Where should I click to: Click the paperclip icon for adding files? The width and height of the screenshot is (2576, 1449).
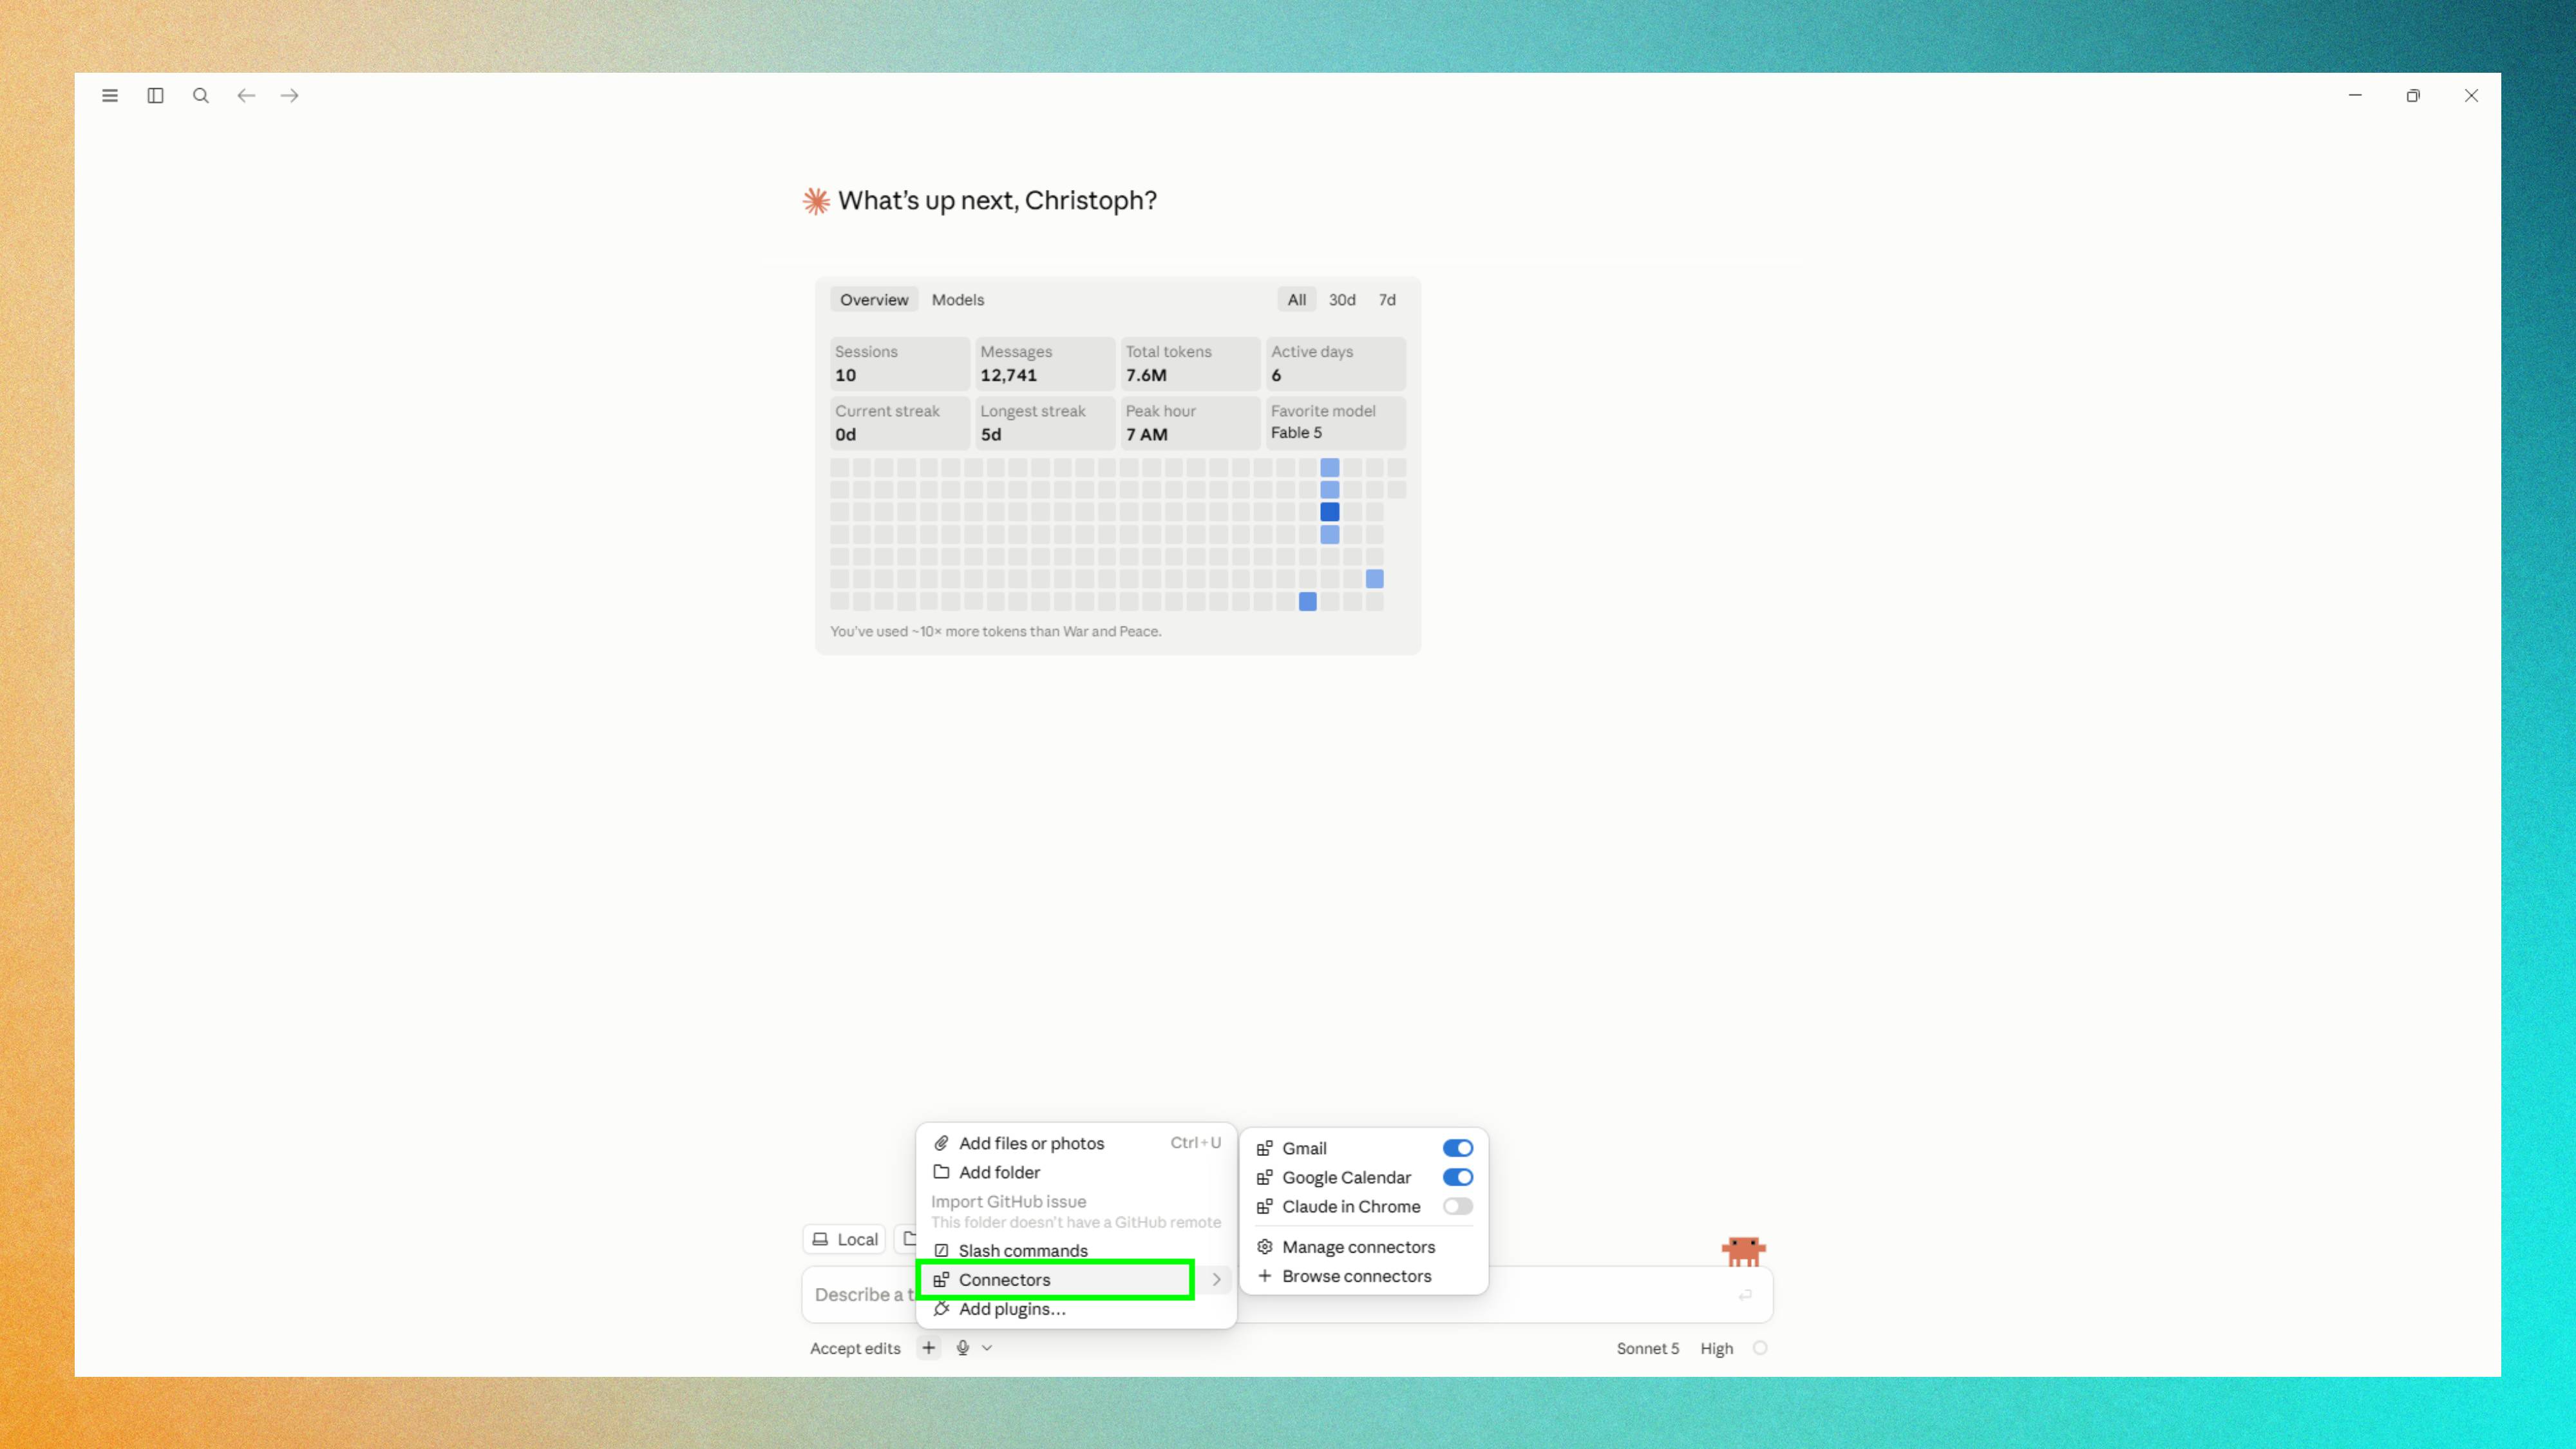pyautogui.click(x=941, y=1143)
